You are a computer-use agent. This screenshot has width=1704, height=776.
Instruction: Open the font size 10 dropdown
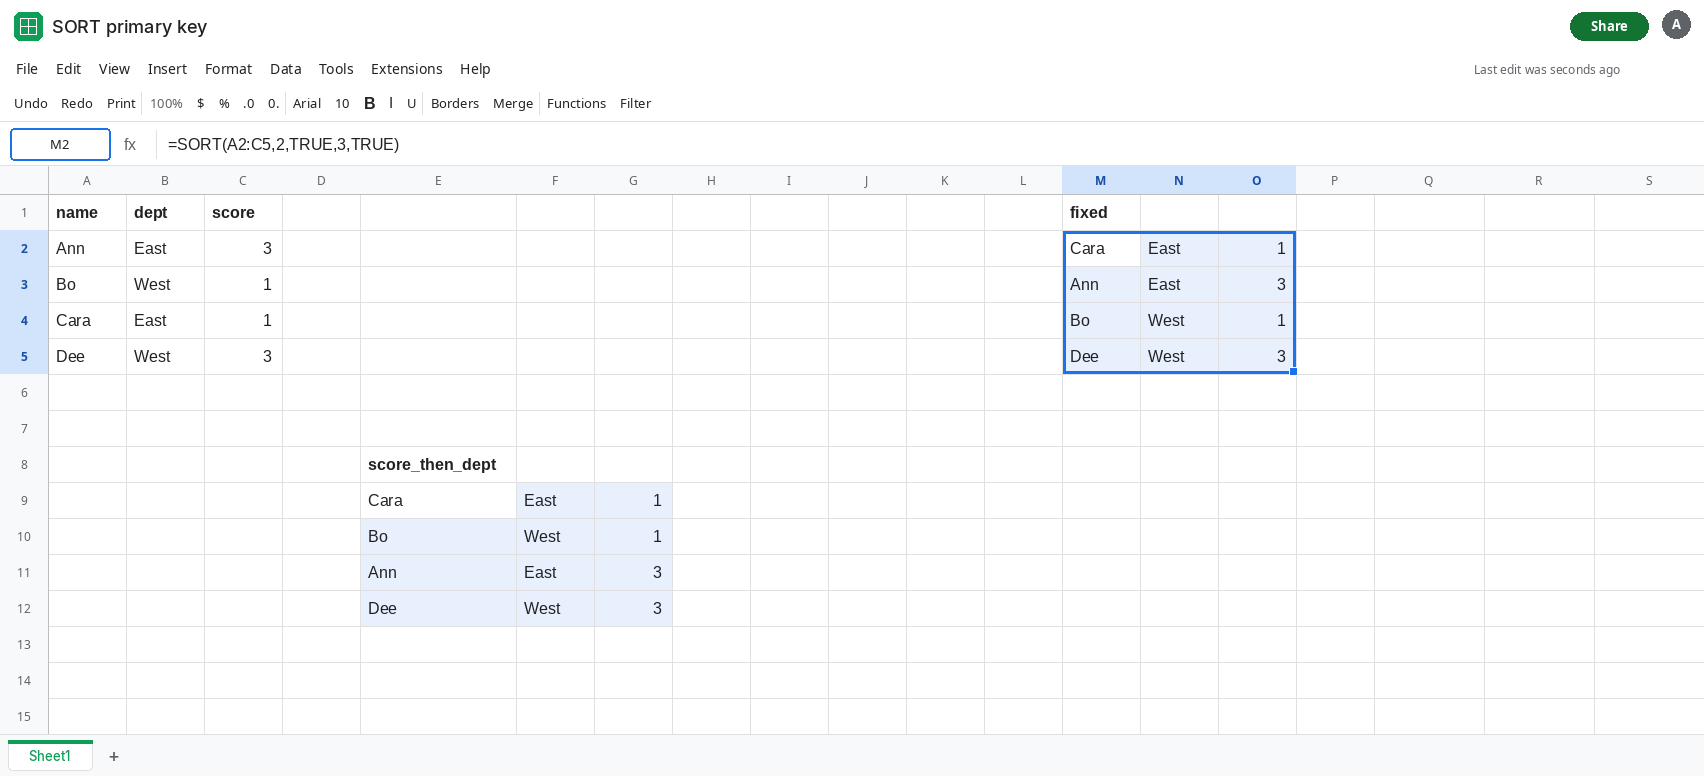[342, 103]
